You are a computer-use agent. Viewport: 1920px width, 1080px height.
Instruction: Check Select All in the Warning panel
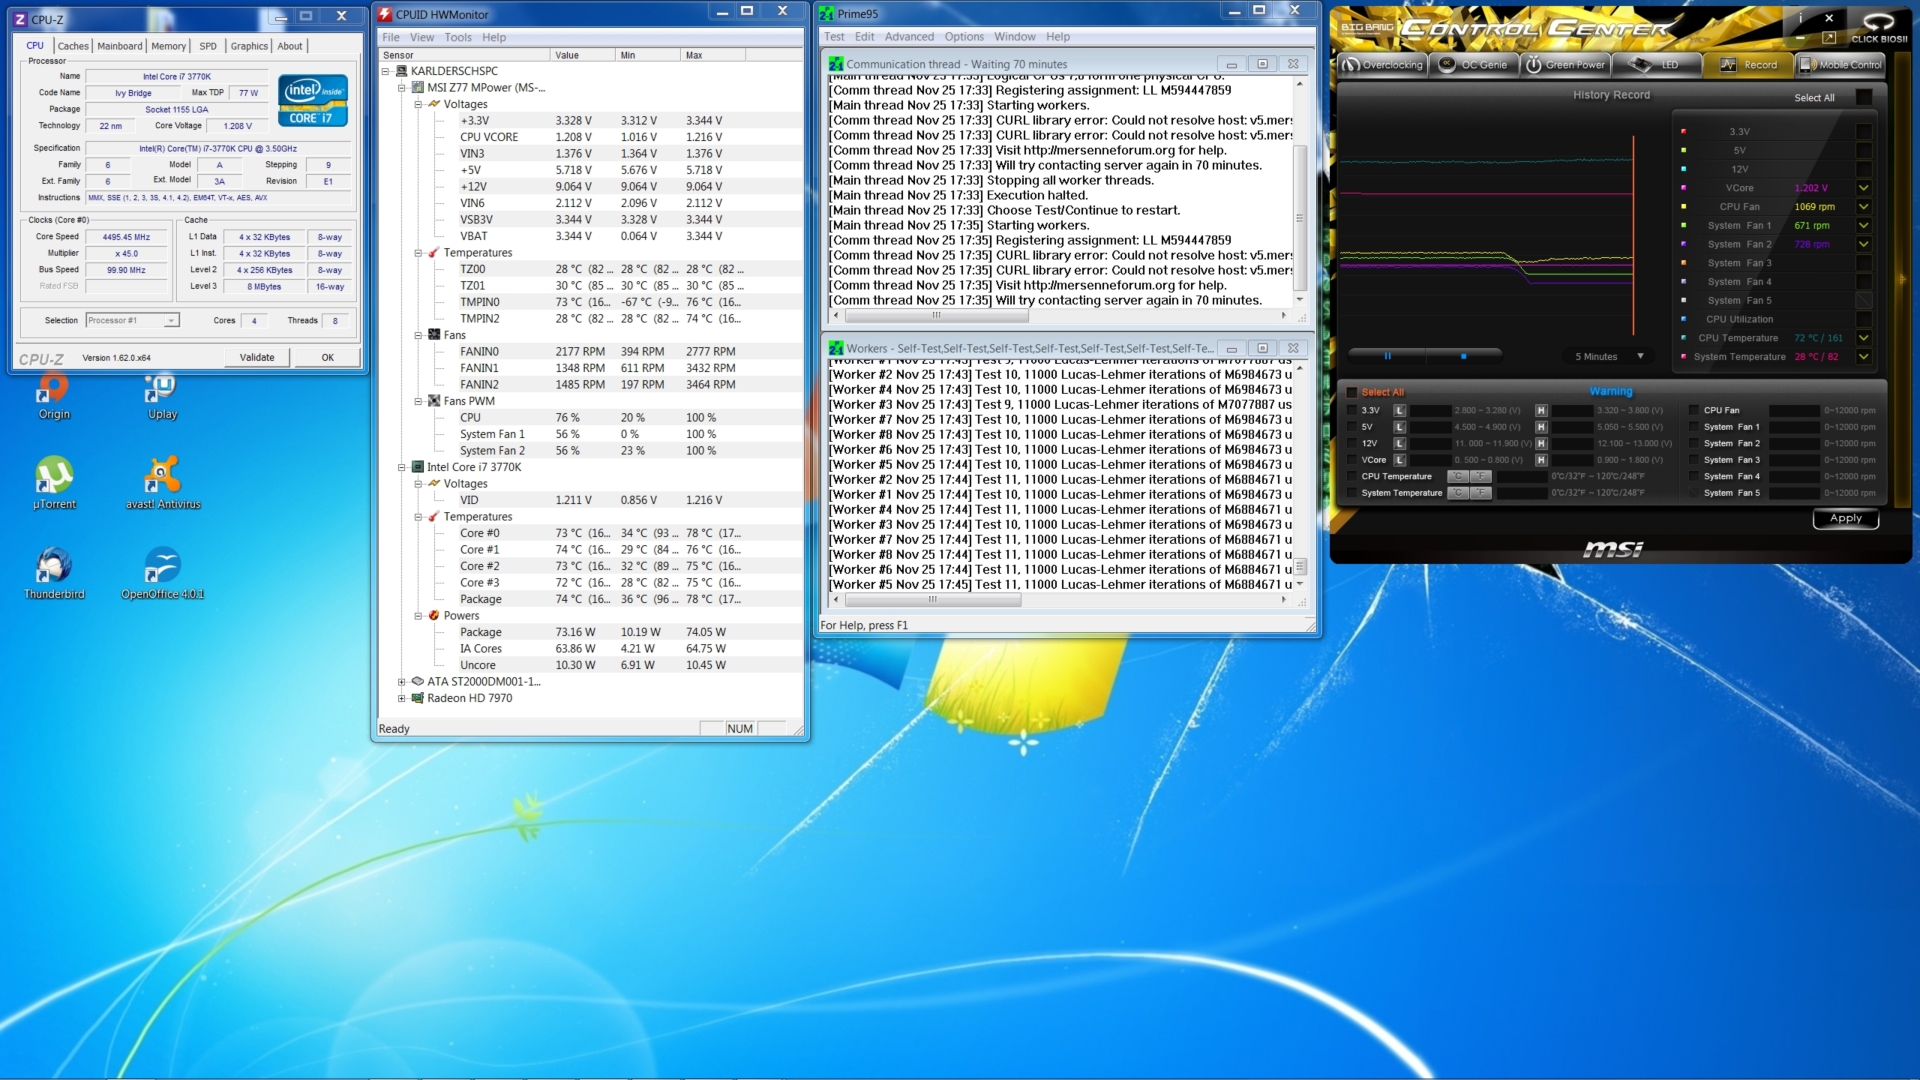1352,392
